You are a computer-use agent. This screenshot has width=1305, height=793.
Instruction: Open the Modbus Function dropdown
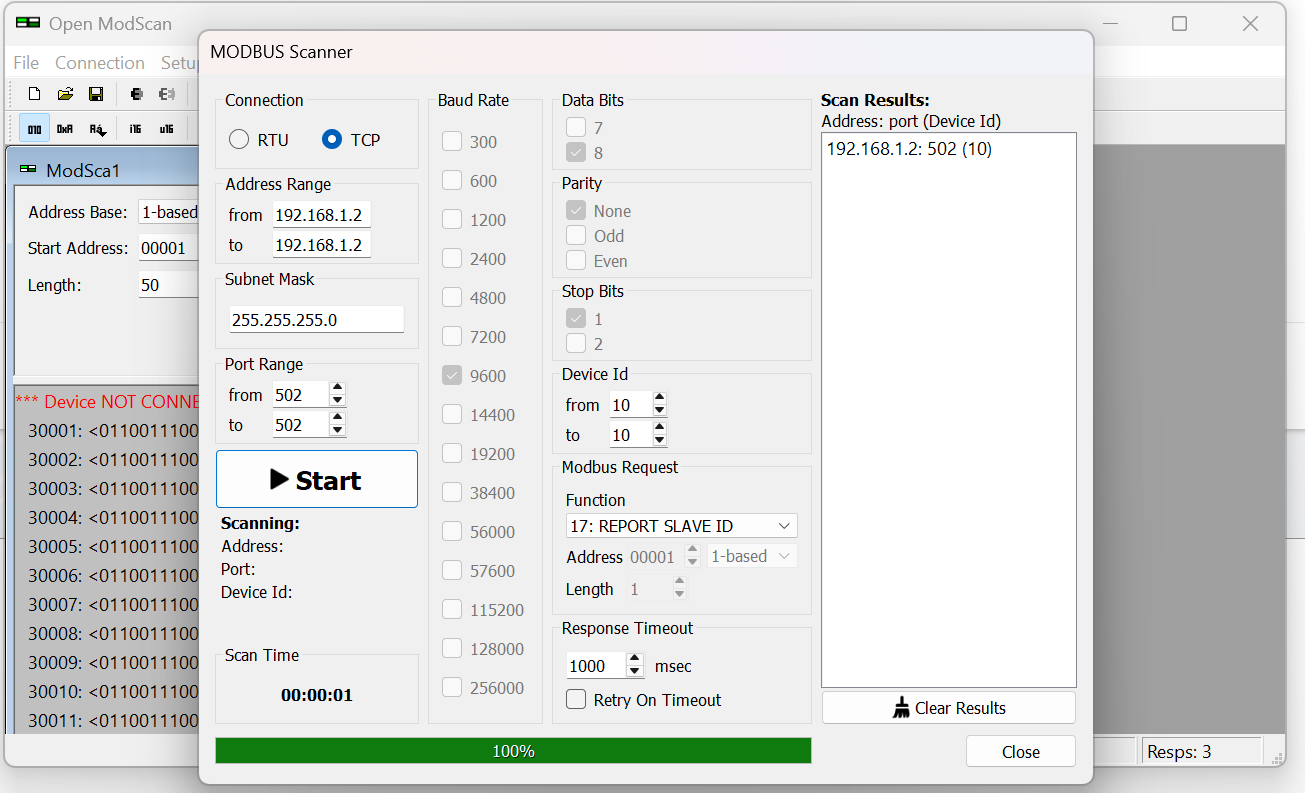pyautogui.click(x=681, y=526)
